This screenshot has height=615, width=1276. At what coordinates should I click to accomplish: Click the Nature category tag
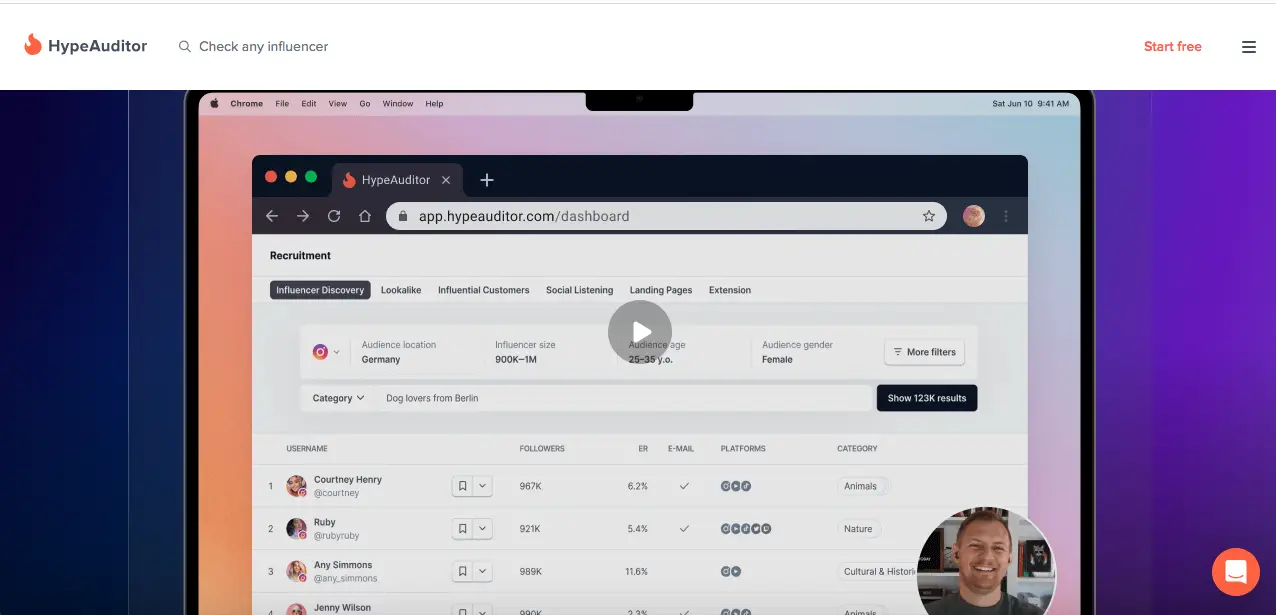859,529
